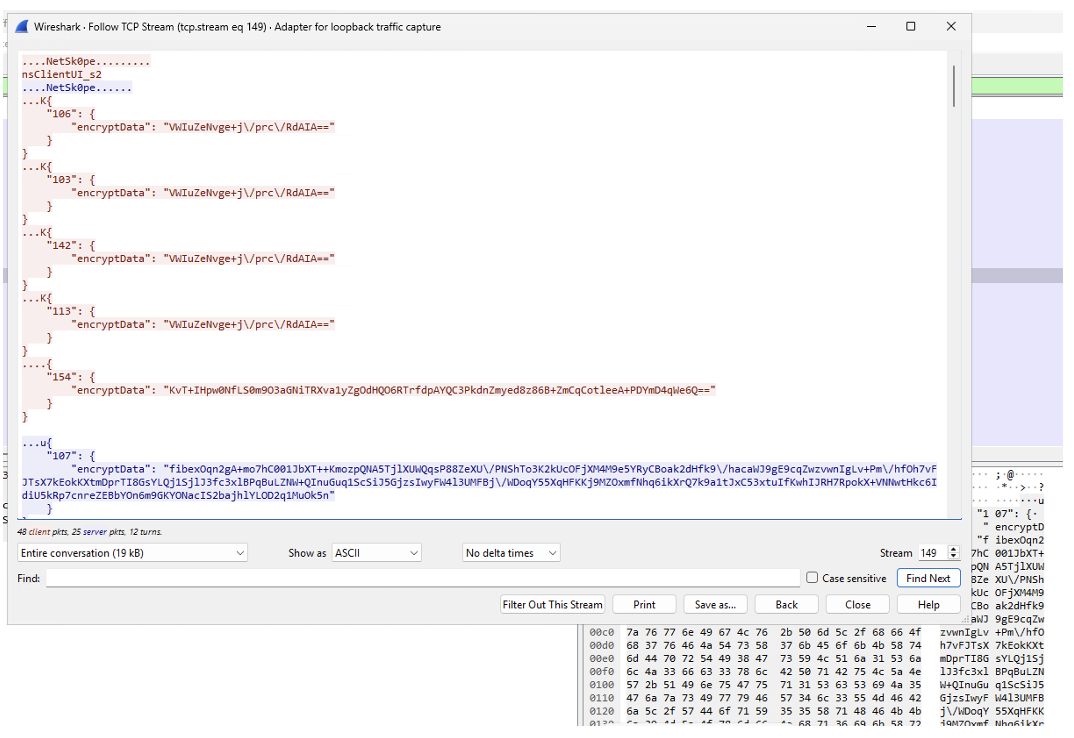The height and width of the screenshot is (738, 1074).
Task: Click the Find Next button
Action: tap(928, 578)
